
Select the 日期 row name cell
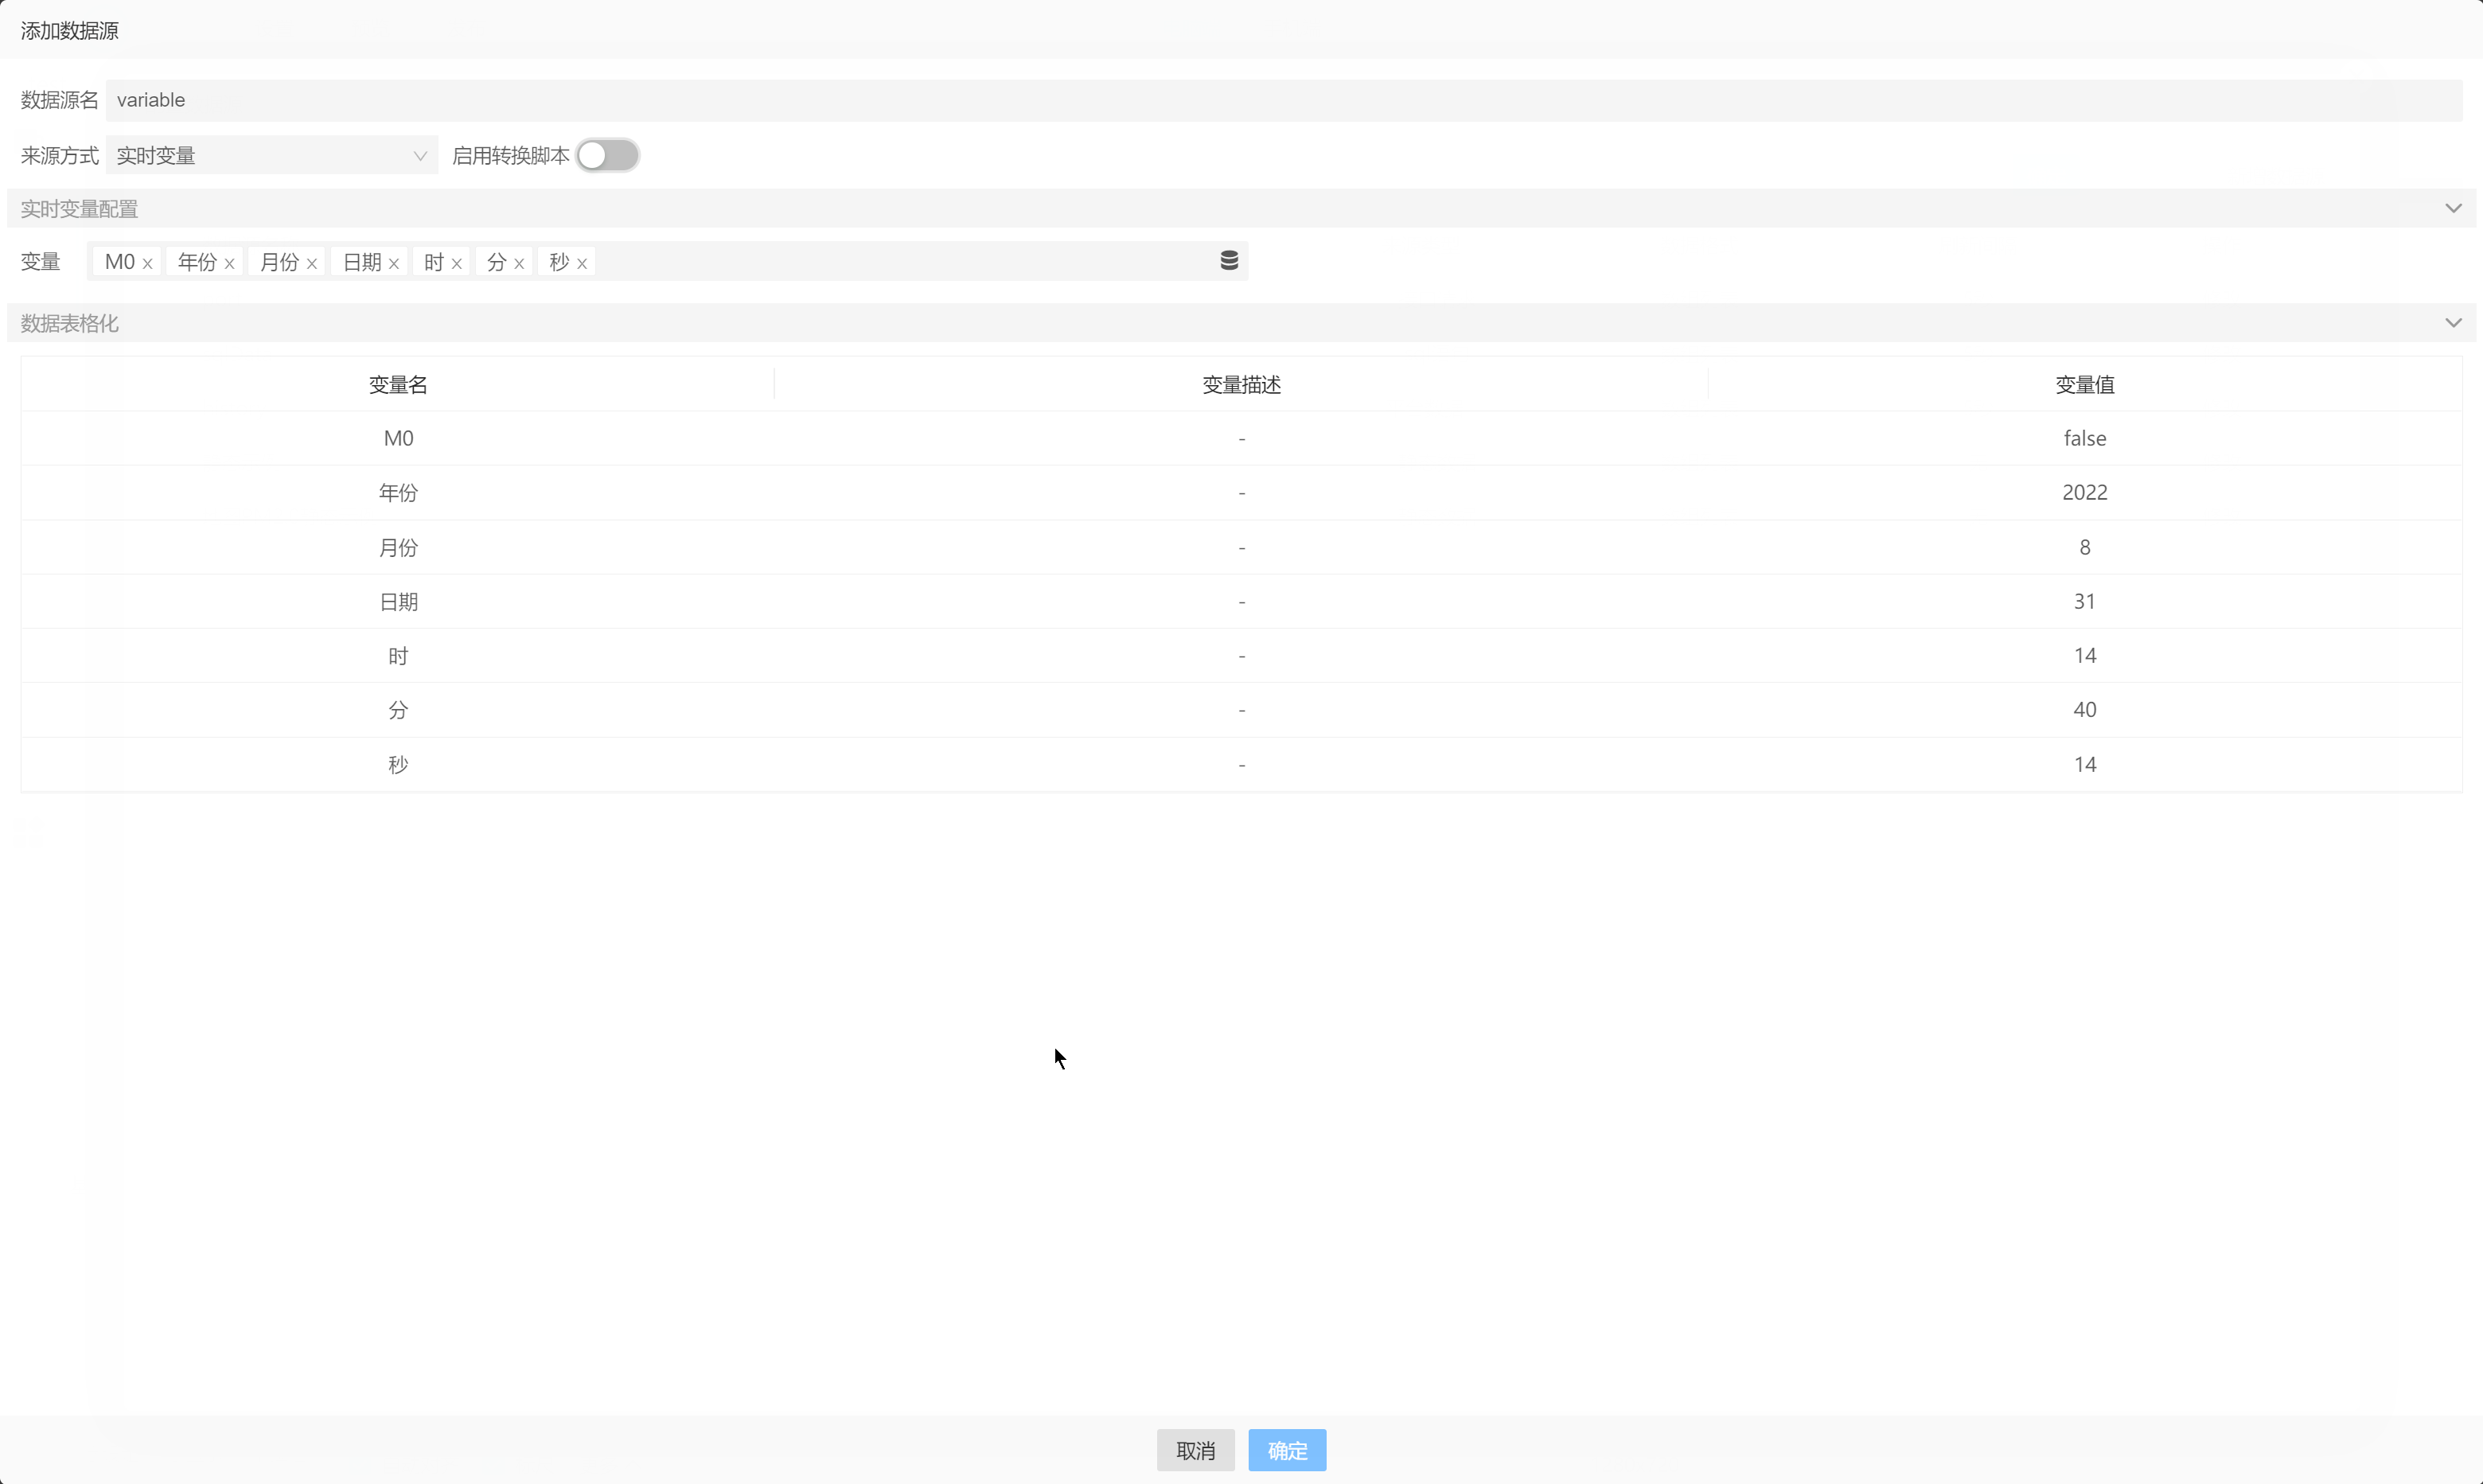click(x=398, y=601)
